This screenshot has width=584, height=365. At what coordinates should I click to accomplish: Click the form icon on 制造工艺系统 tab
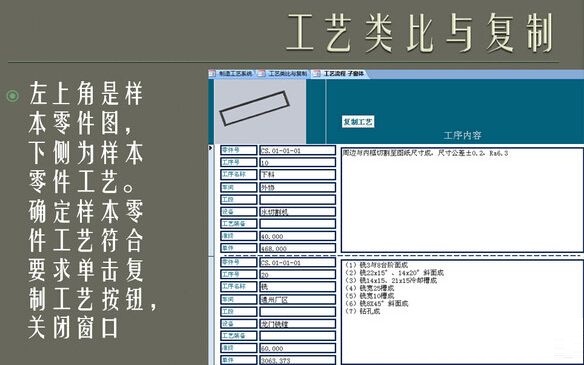pos(212,74)
